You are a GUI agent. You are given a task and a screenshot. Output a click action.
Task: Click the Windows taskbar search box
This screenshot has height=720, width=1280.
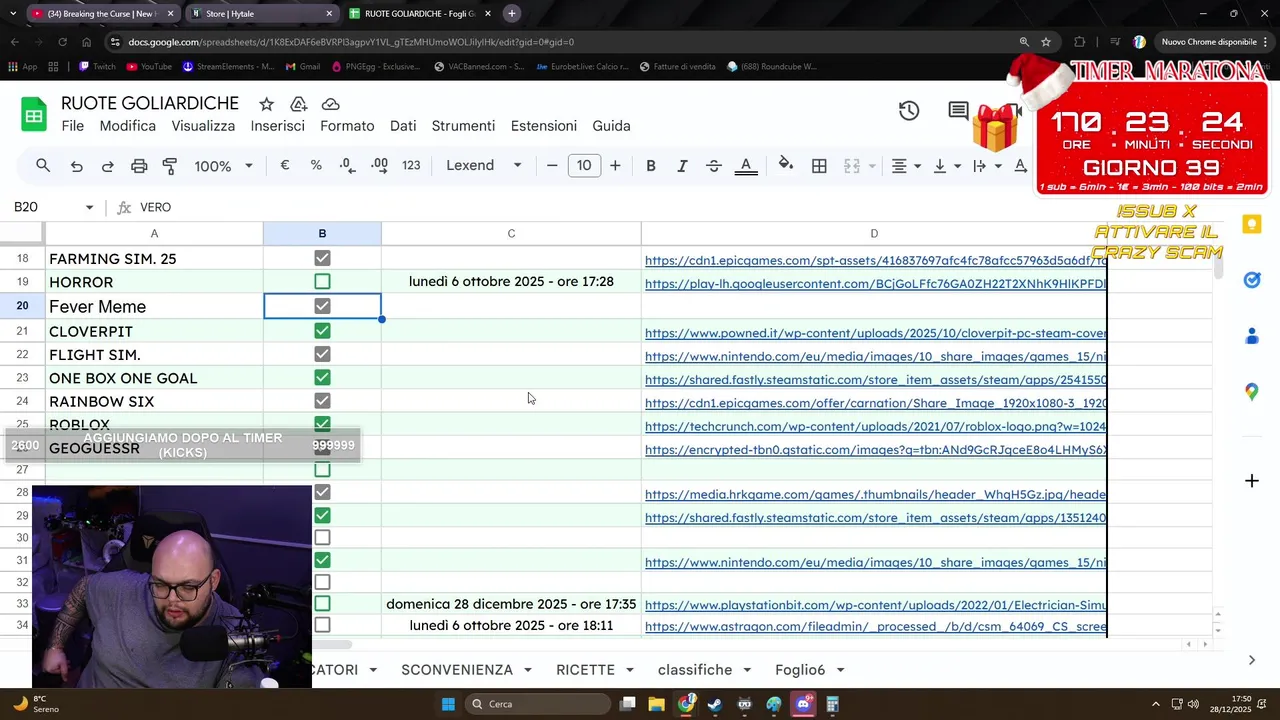pos(538,704)
